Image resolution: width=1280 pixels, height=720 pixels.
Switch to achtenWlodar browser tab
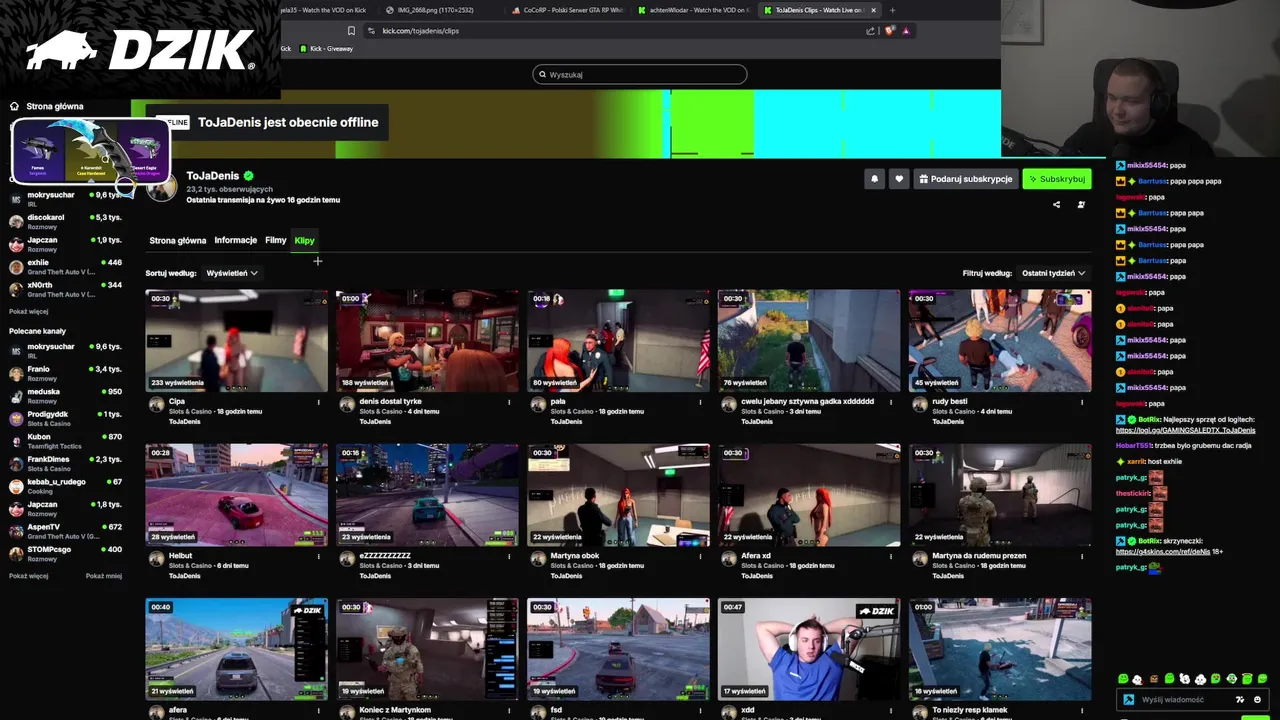(694, 10)
